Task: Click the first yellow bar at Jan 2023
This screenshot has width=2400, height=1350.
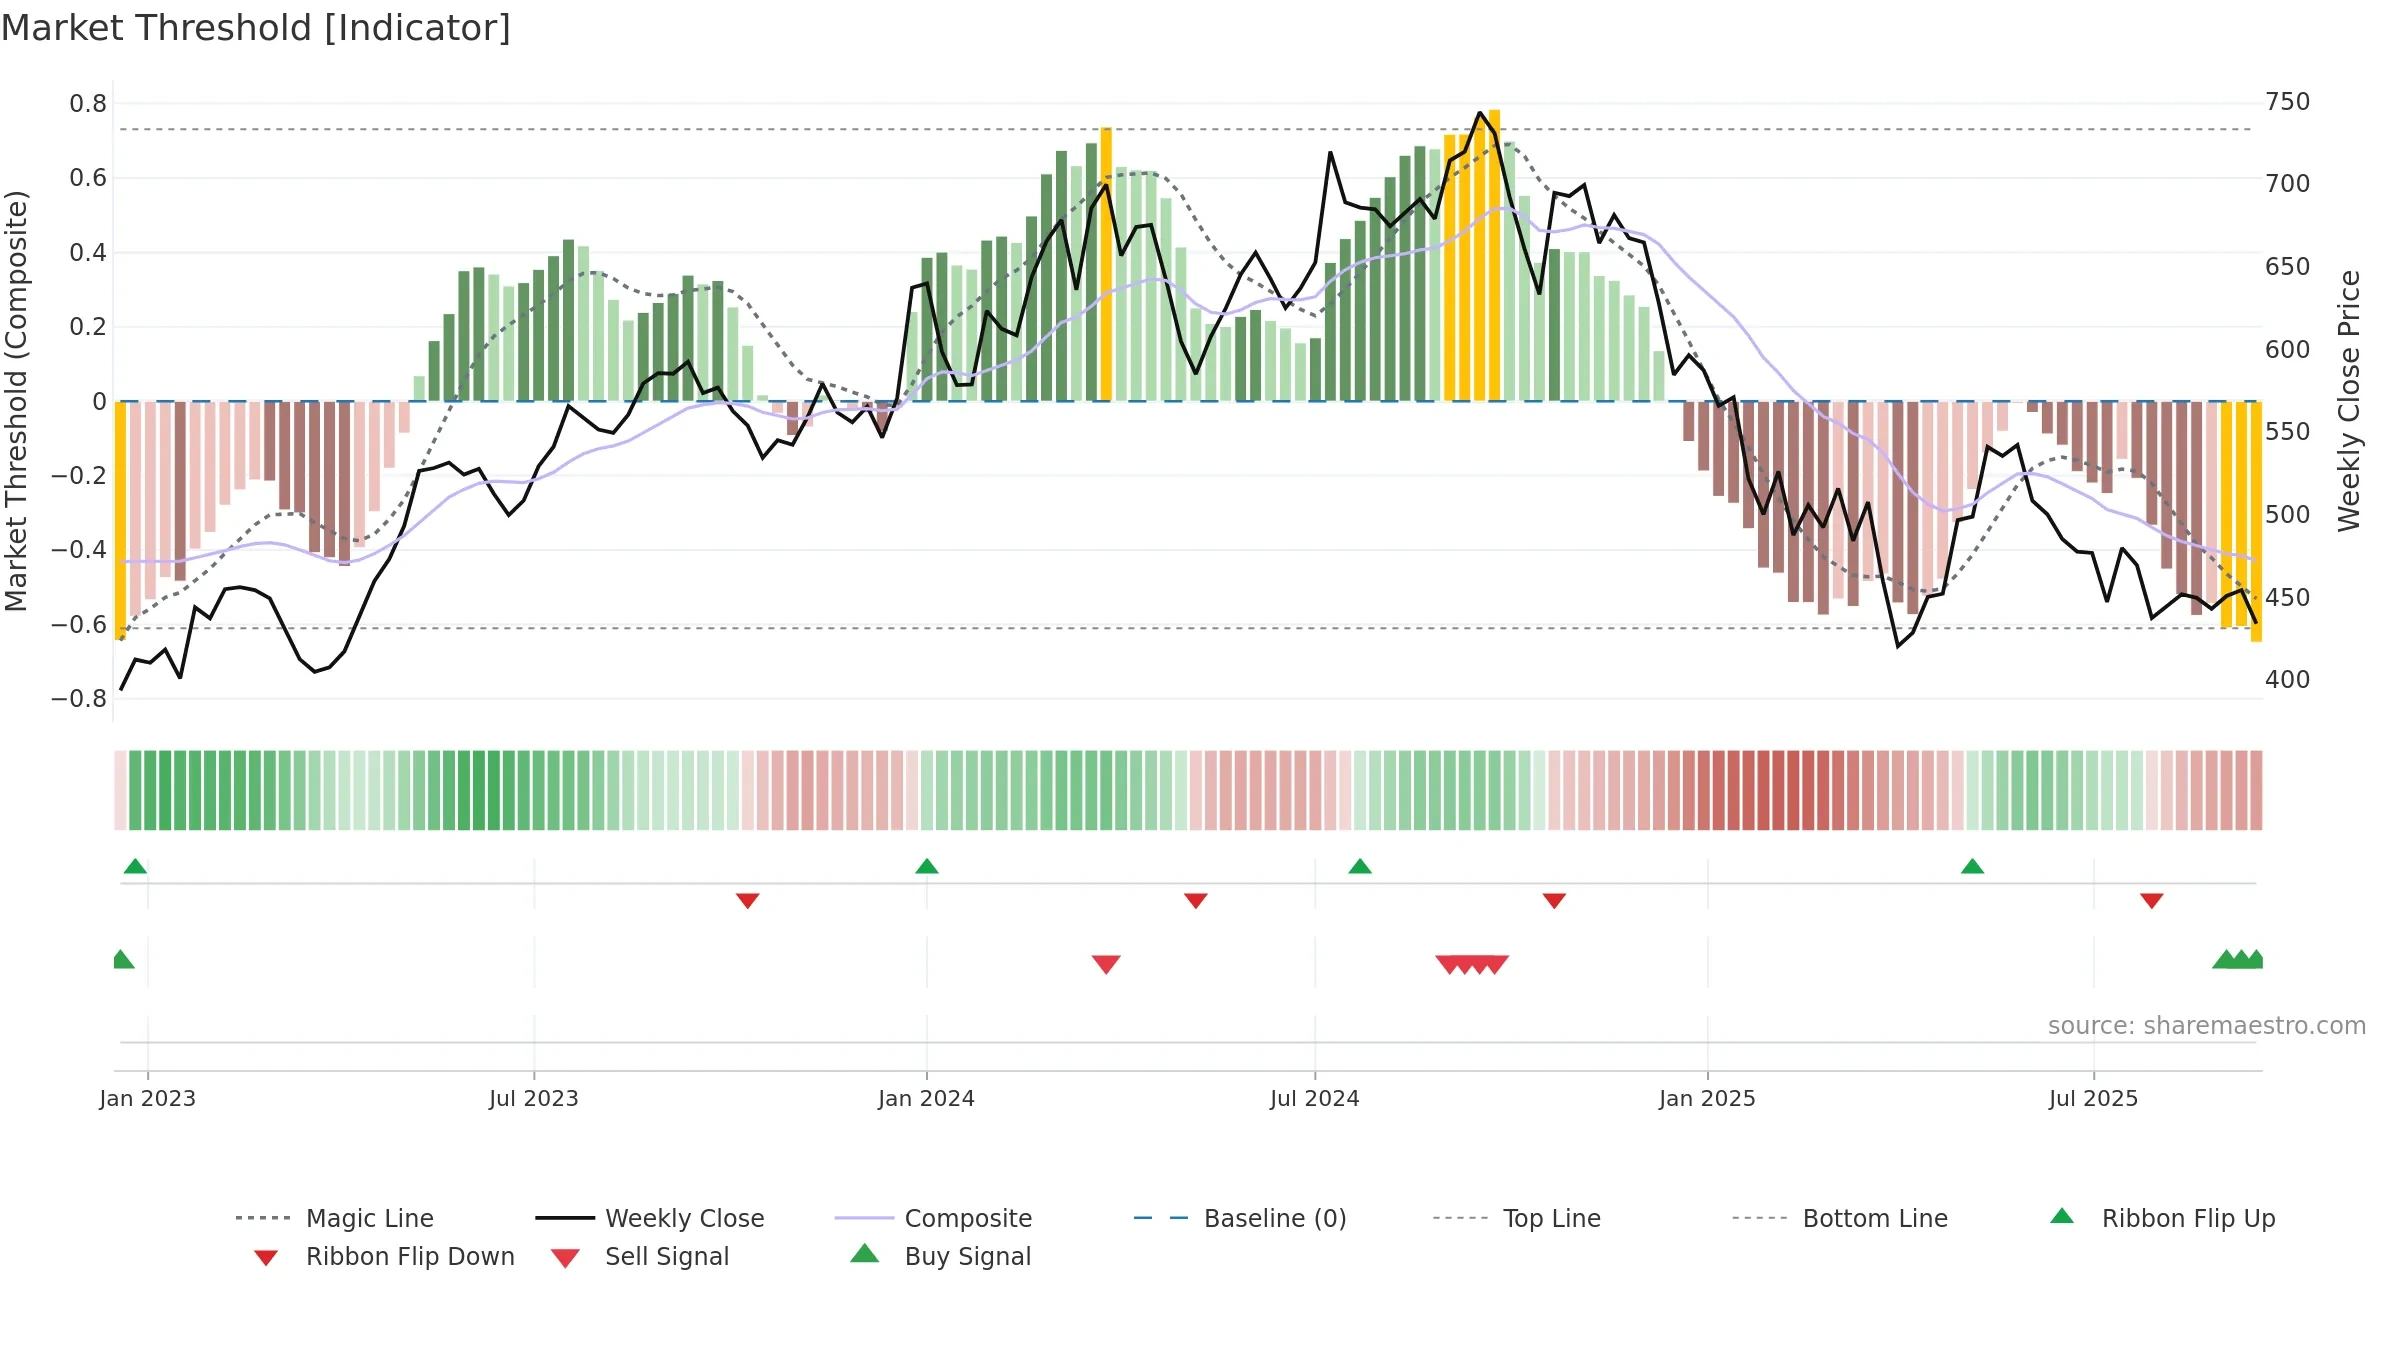Action: tap(120, 521)
